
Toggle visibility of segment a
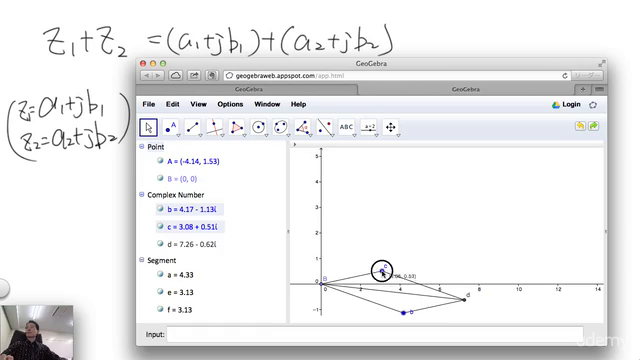[160, 274]
